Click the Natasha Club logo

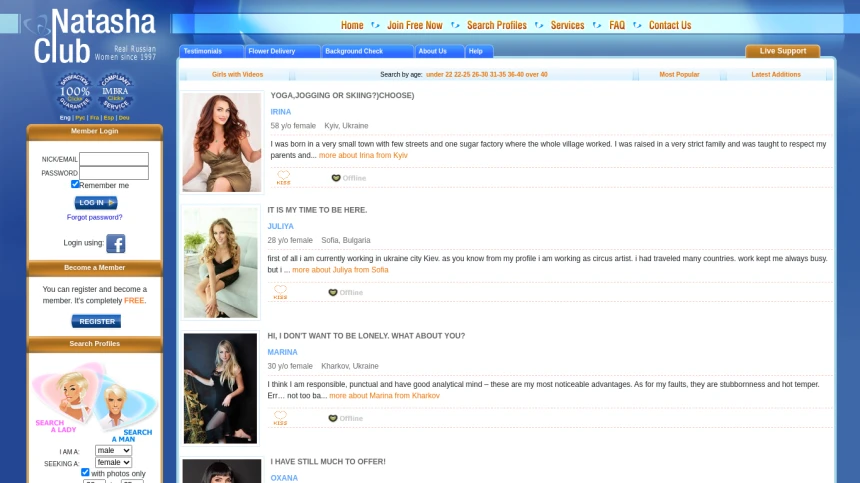pyautogui.click(x=95, y=36)
